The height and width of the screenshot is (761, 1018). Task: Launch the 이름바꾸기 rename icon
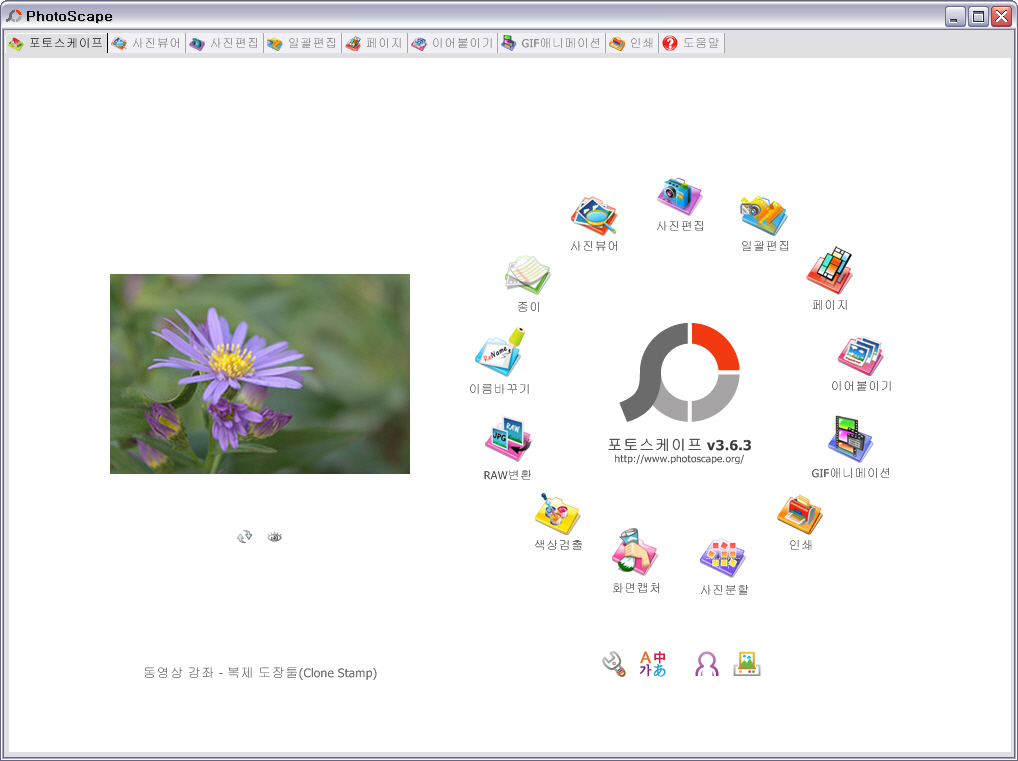click(499, 355)
